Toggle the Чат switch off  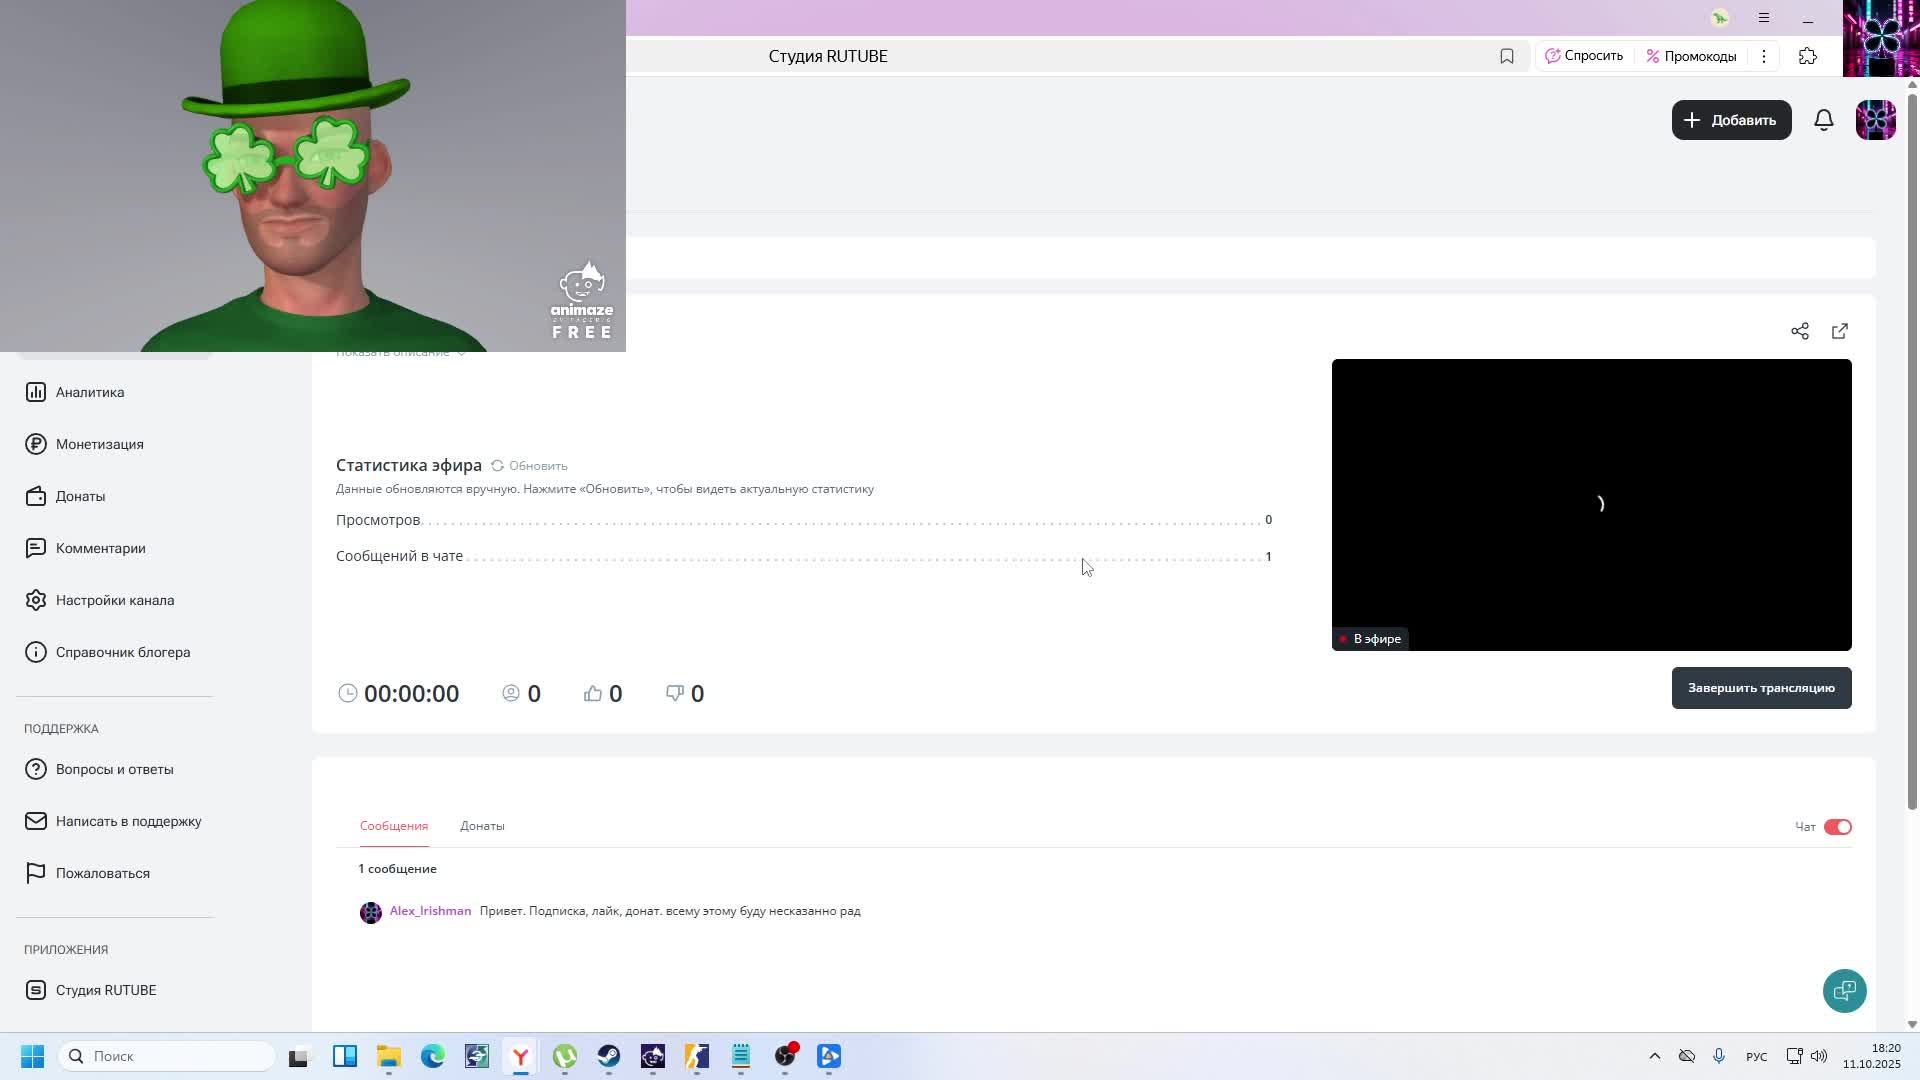click(x=1837, y=827)
